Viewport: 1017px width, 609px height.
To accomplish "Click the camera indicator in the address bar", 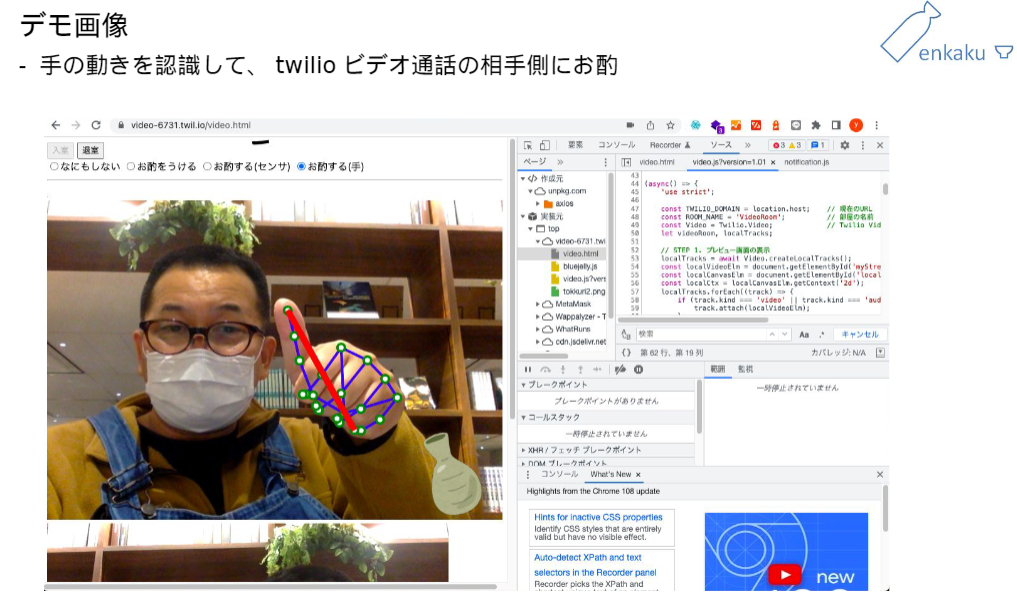I will tap(630, 125).
